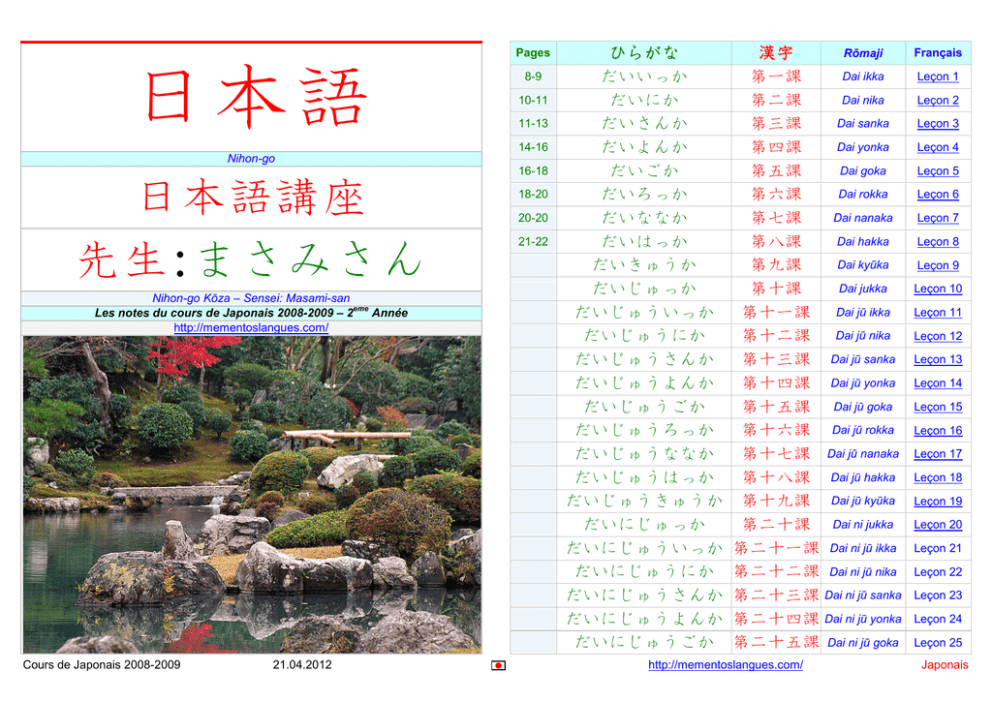Click the Dai ni jū goka cell
Screen dimensions: 992x702
863,643
